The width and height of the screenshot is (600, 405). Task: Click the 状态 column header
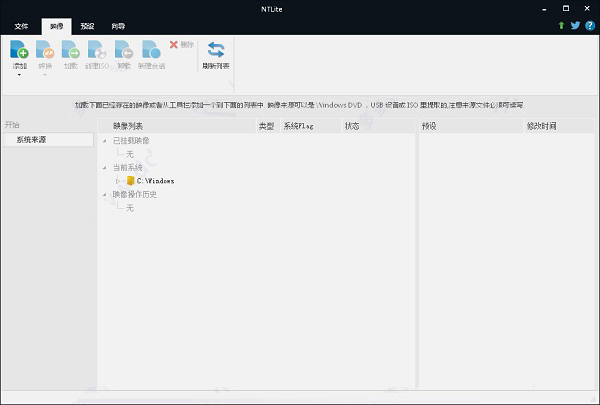click(x=378, y=126)
